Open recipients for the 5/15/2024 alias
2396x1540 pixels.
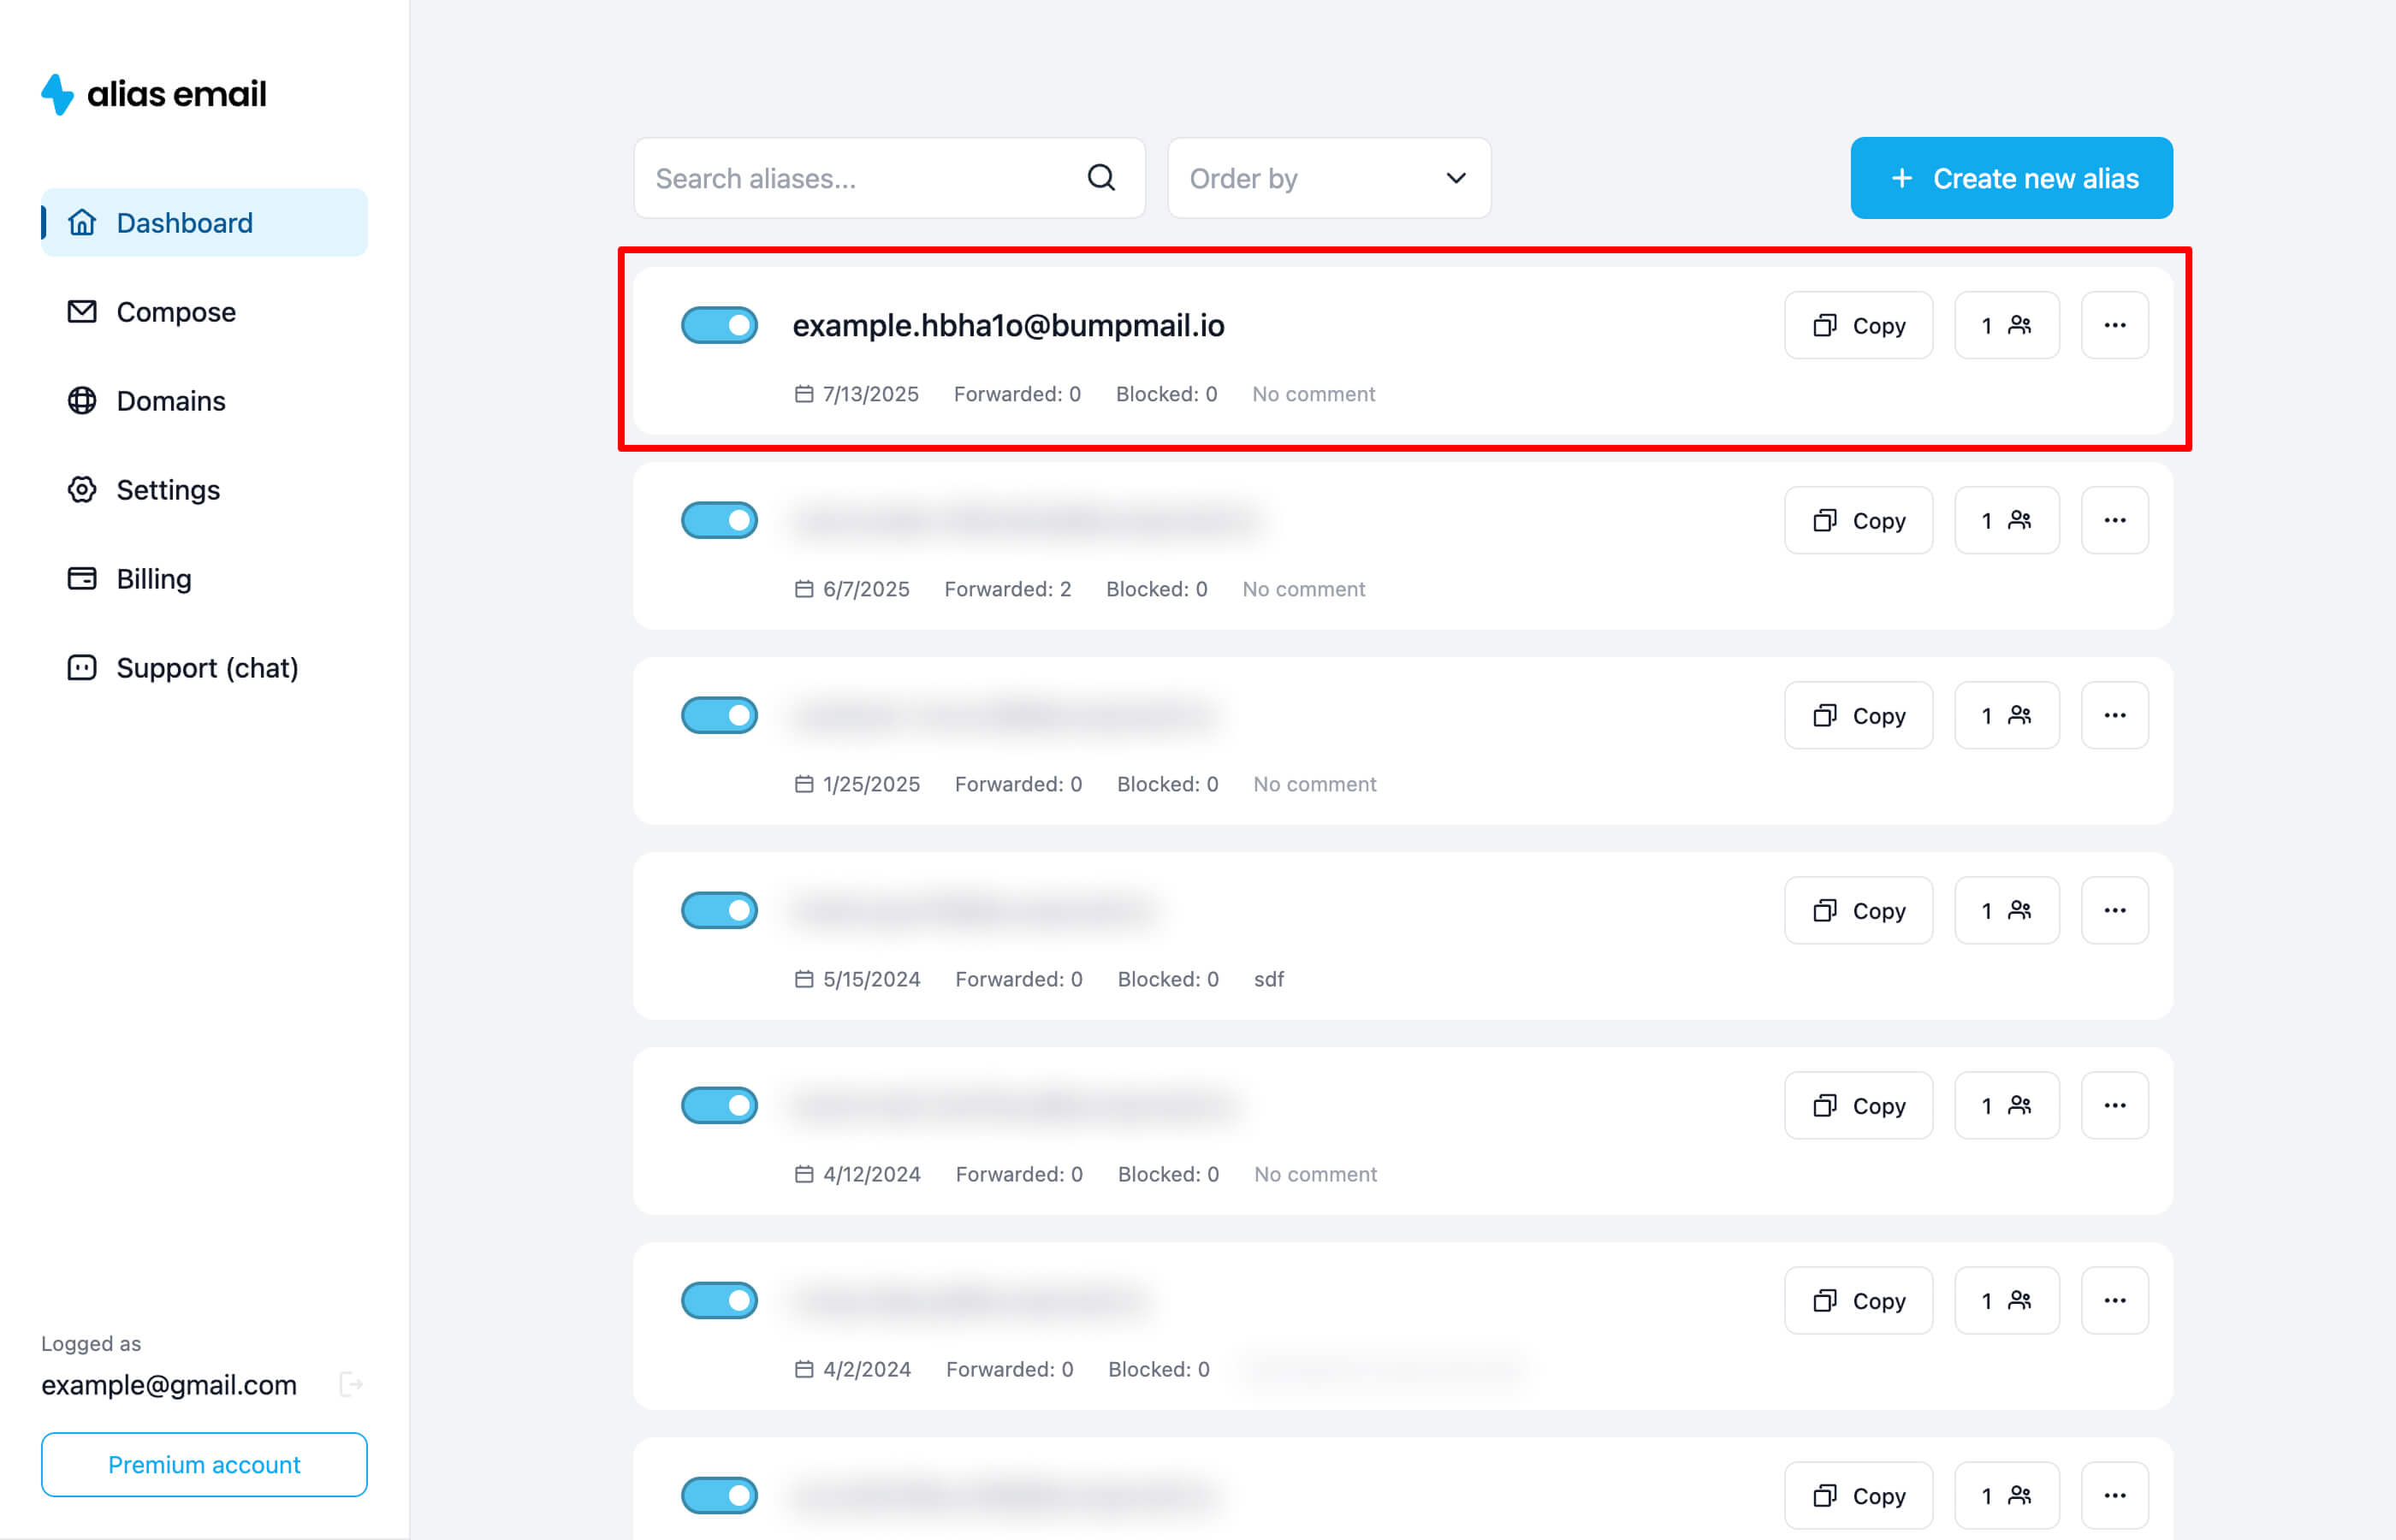[x=2006, y=910]
